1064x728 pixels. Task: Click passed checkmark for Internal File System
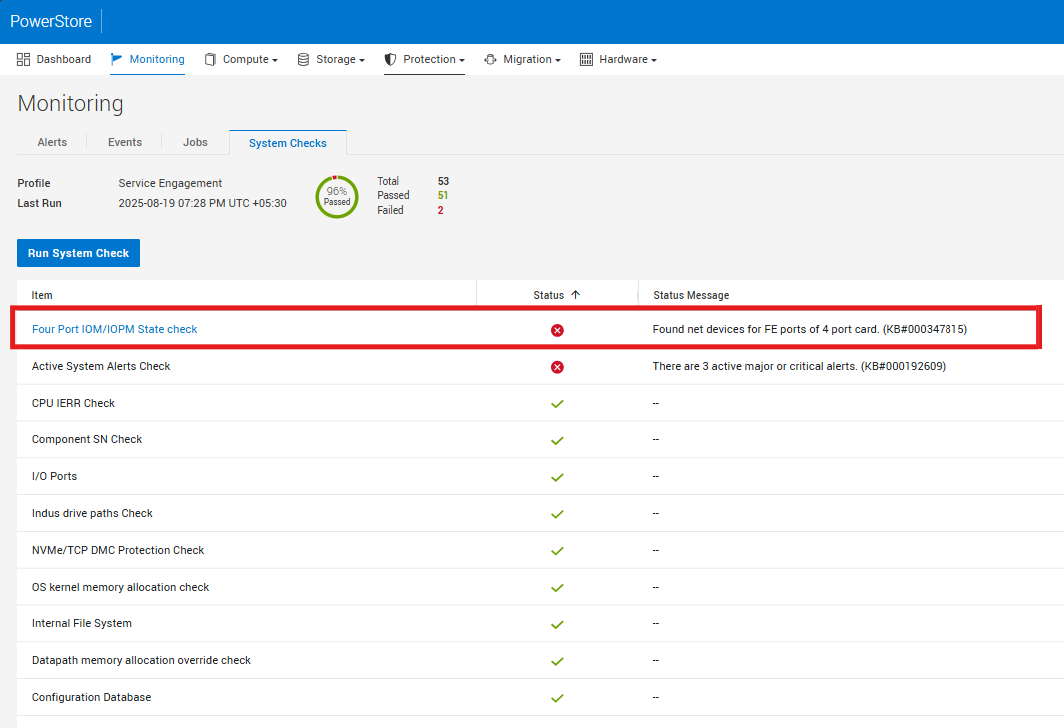(557, 624)
